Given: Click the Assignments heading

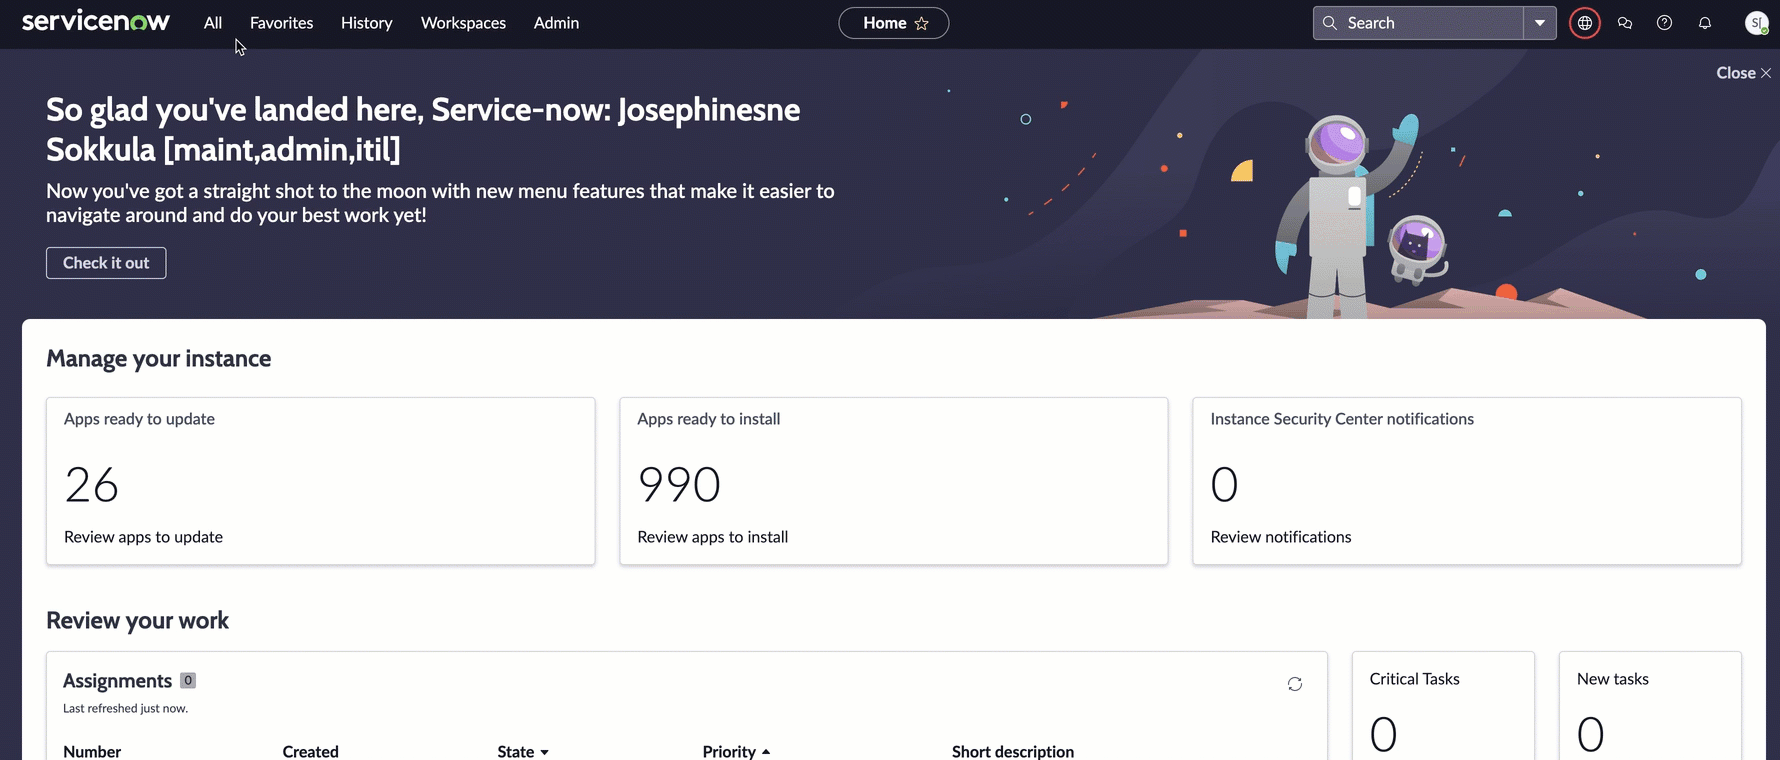Looking at the screenshot, I should click(x=117, y=681).
